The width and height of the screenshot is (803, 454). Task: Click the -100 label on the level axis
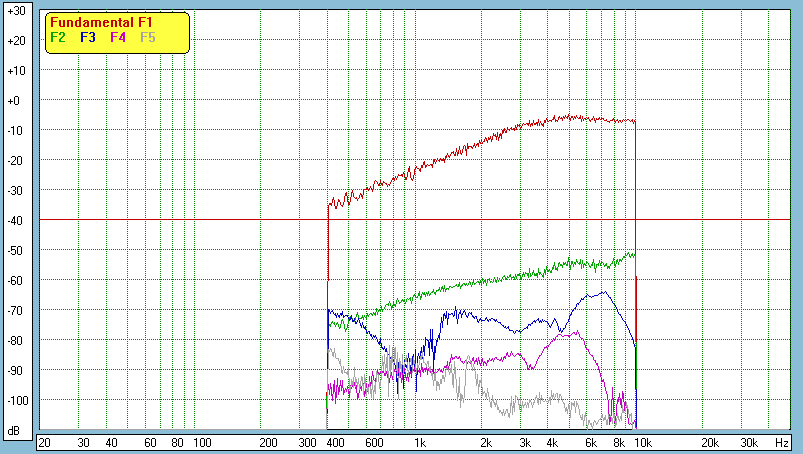tap(15, 401)
